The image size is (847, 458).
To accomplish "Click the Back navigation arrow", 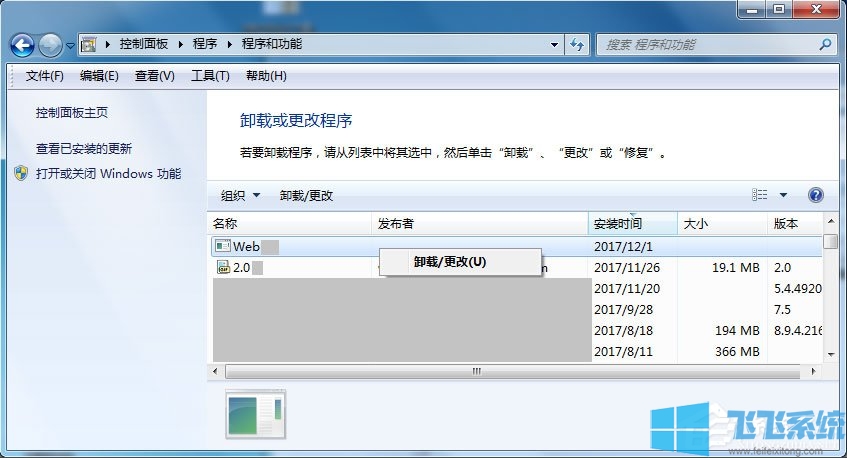I will pos(22,45).
